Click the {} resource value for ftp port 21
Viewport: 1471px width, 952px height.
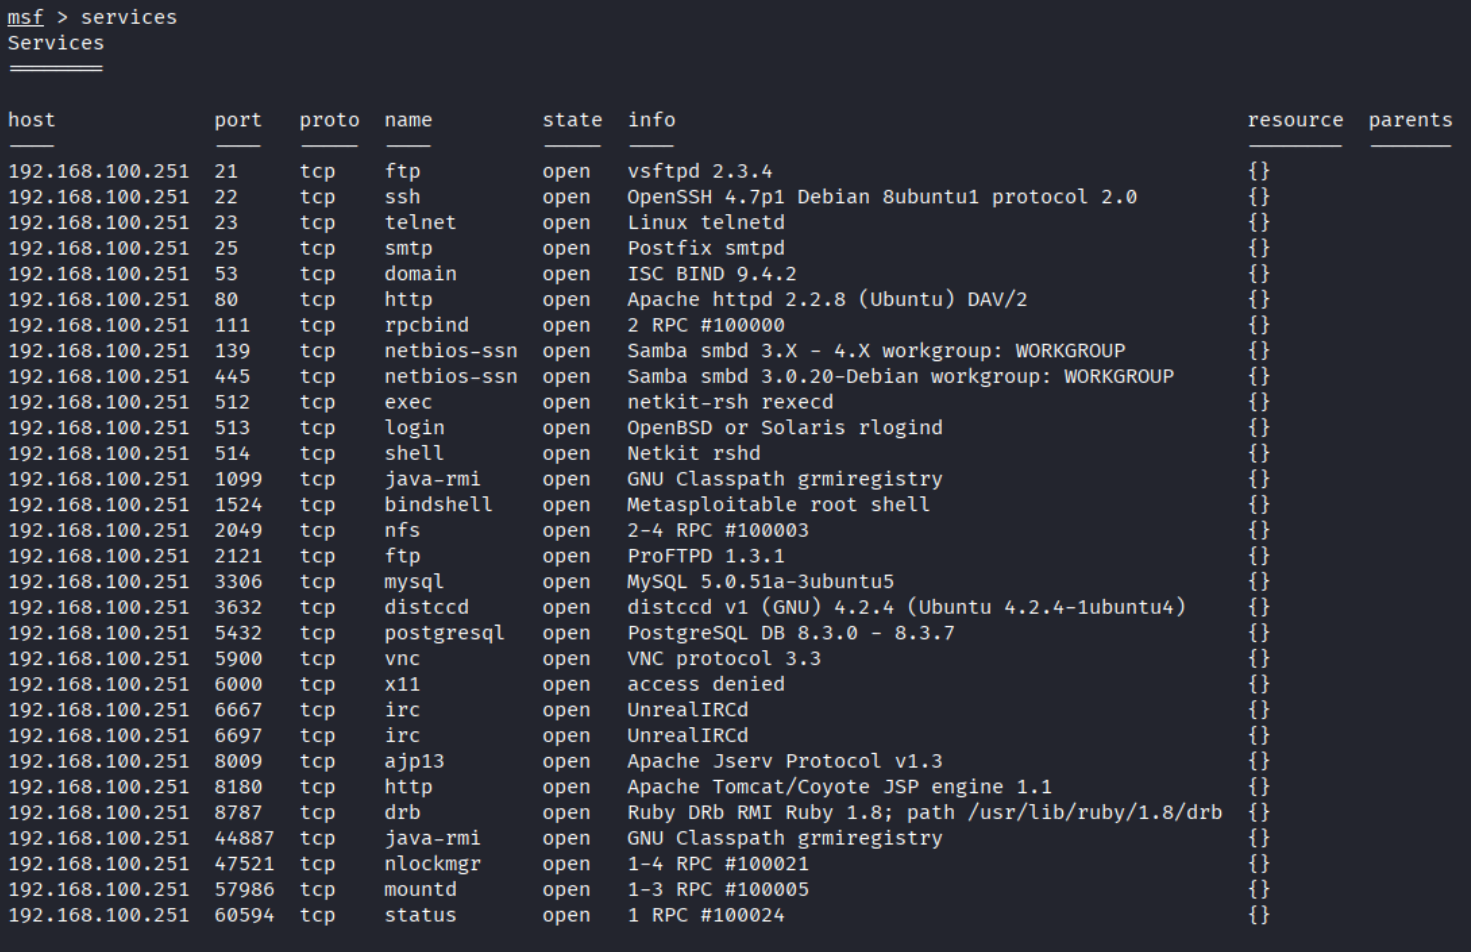tap(1259, 171)
